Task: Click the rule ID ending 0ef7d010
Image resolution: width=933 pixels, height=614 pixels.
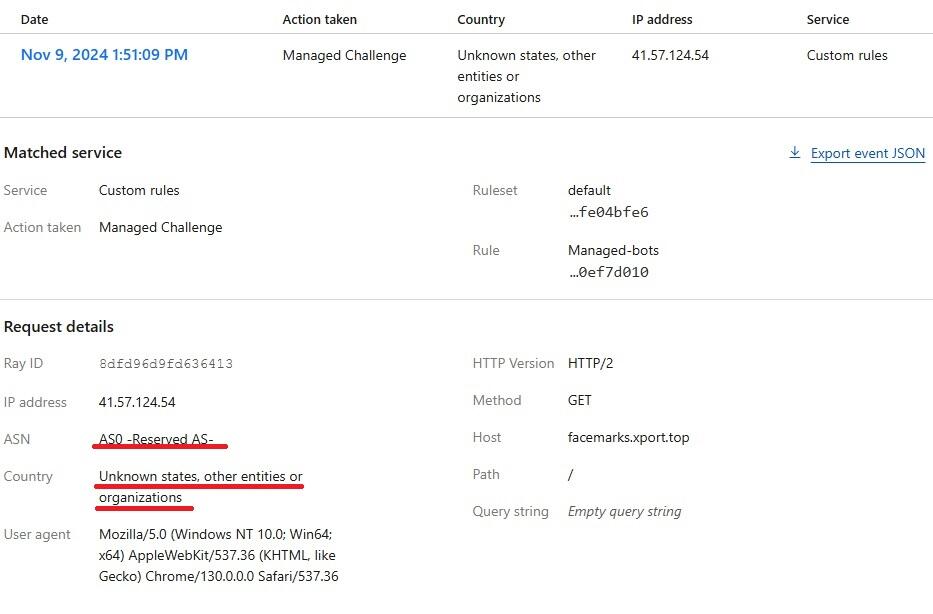Action: [x=608, y=272]
